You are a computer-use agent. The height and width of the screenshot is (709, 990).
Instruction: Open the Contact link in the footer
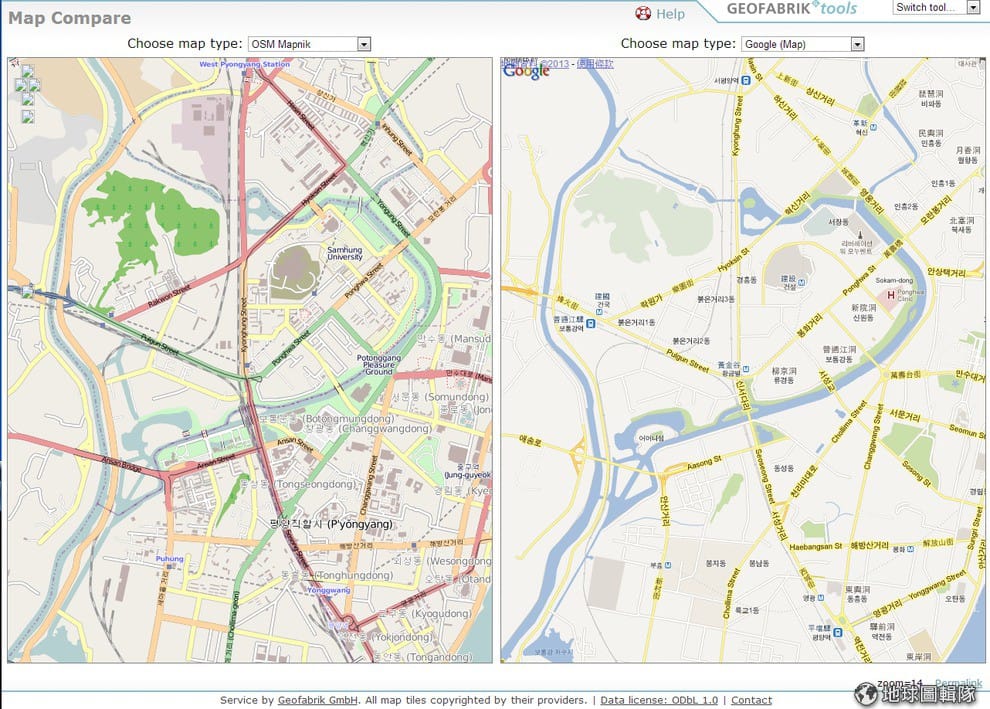(751, 700)
